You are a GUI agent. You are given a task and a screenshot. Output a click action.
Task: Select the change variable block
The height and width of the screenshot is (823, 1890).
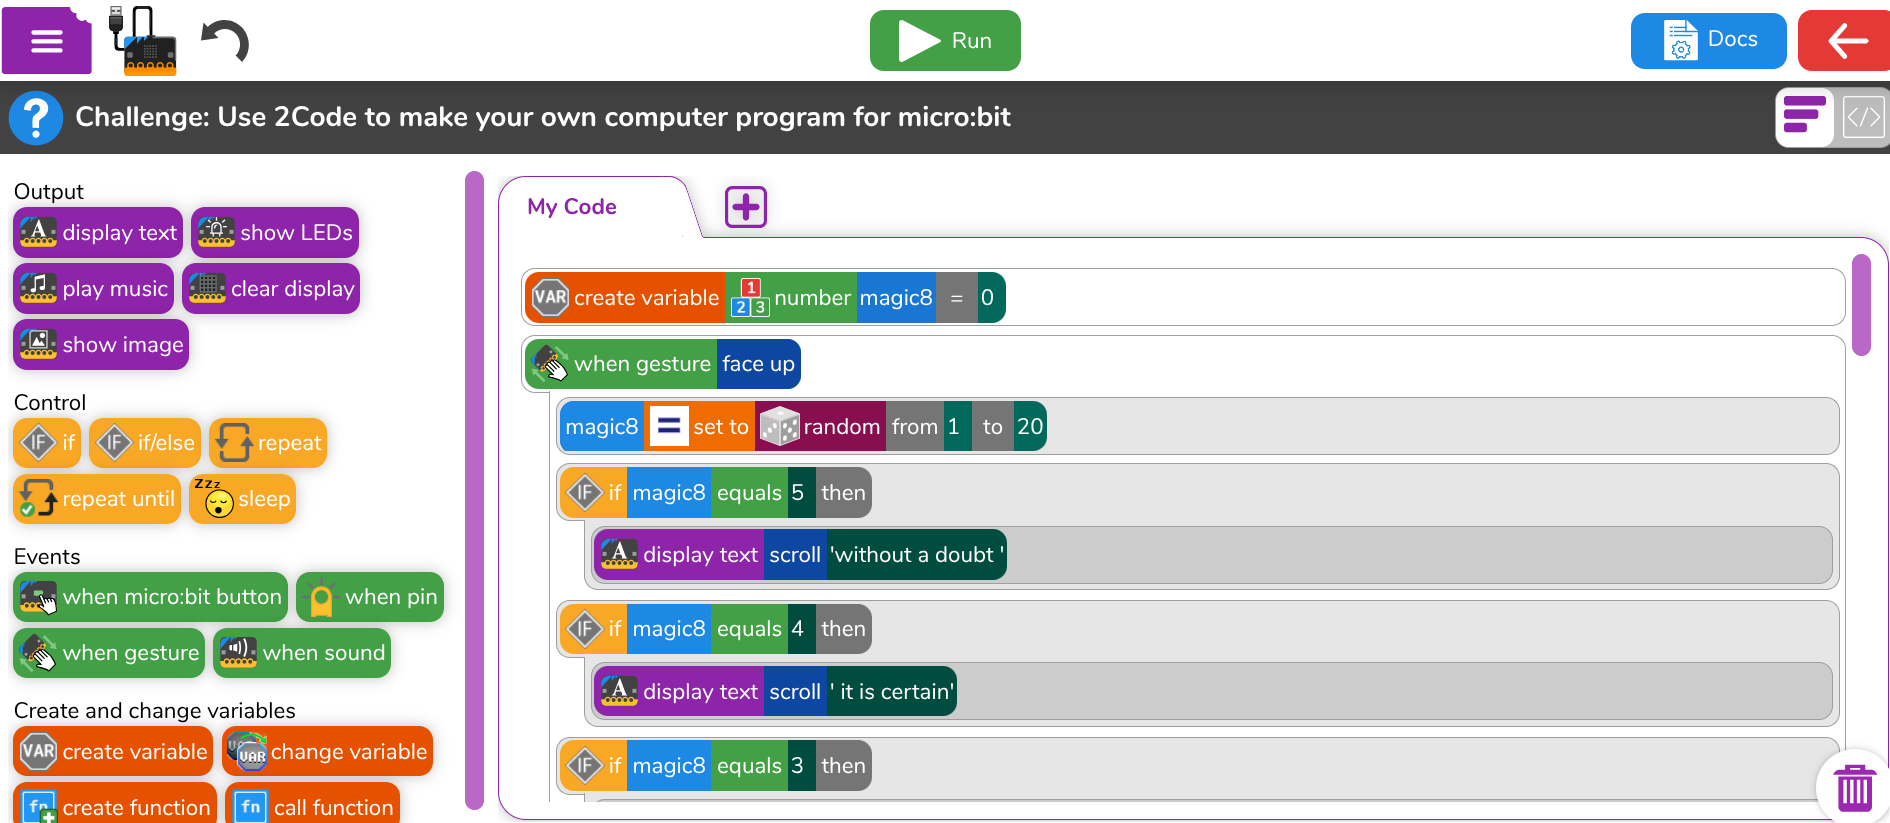tap(327, 751)
